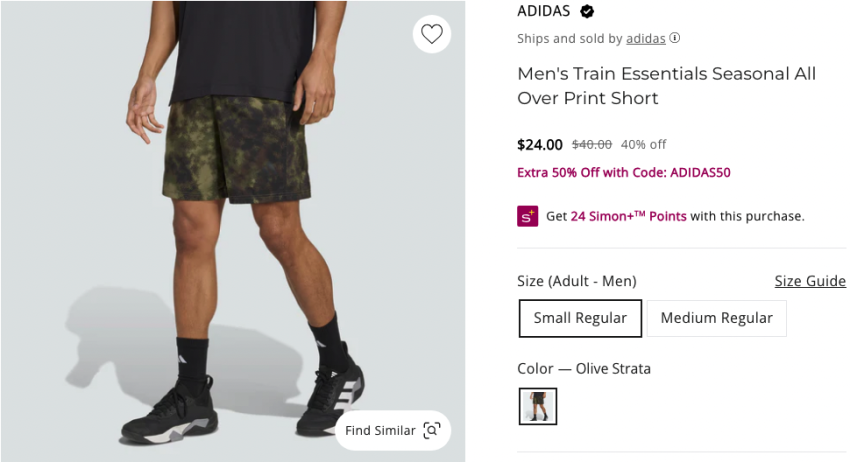Pick the Olive Strata color swatch
This screenshot has height=462, width=850.
(x=538, y=406)
